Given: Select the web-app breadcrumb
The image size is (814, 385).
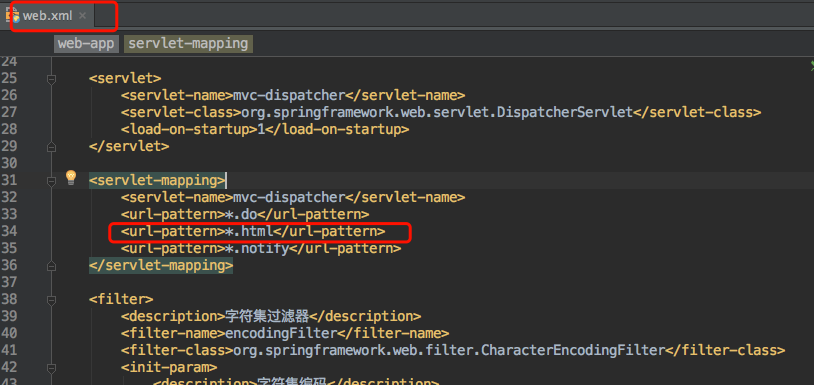Looking at the screenshot, I should (86, 44).
